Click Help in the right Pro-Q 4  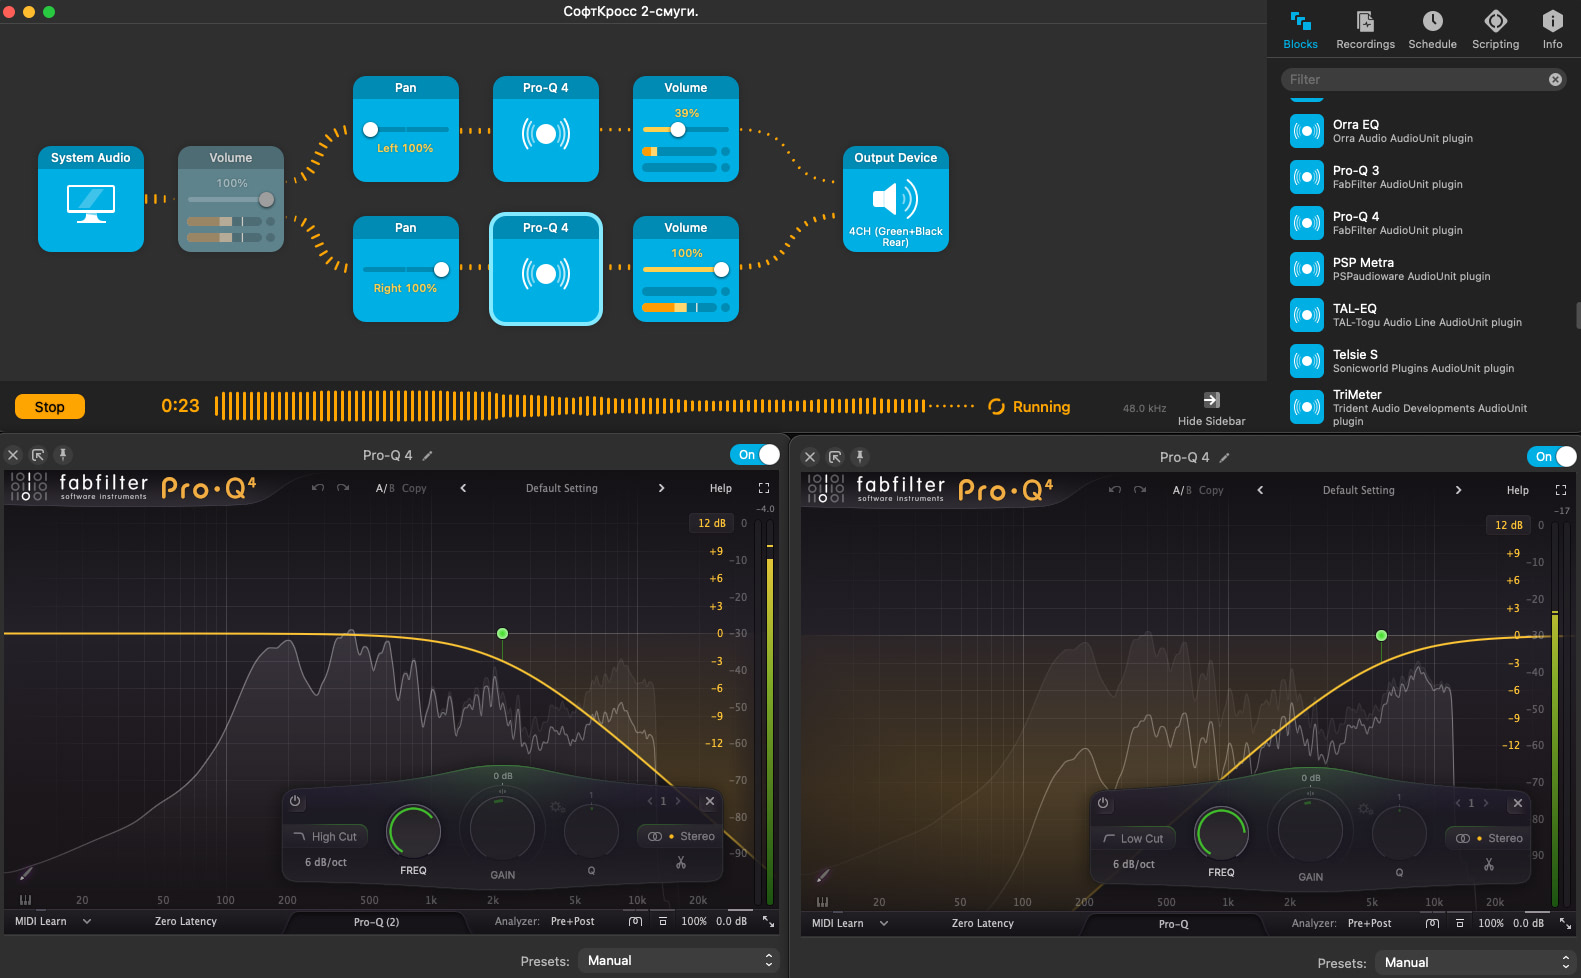(1518, 490)
